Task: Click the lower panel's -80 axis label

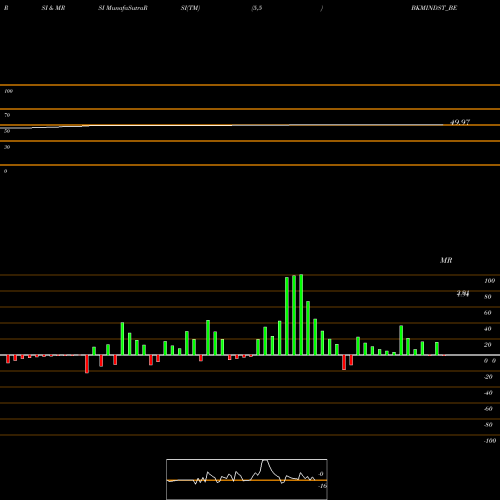Action: point(488,425)
